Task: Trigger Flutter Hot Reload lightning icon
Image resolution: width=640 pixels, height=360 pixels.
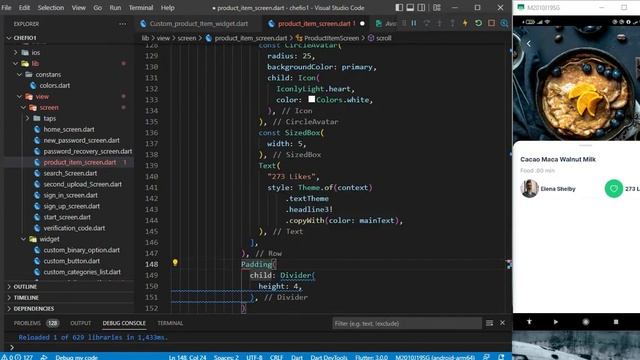Action: (465, 23)
